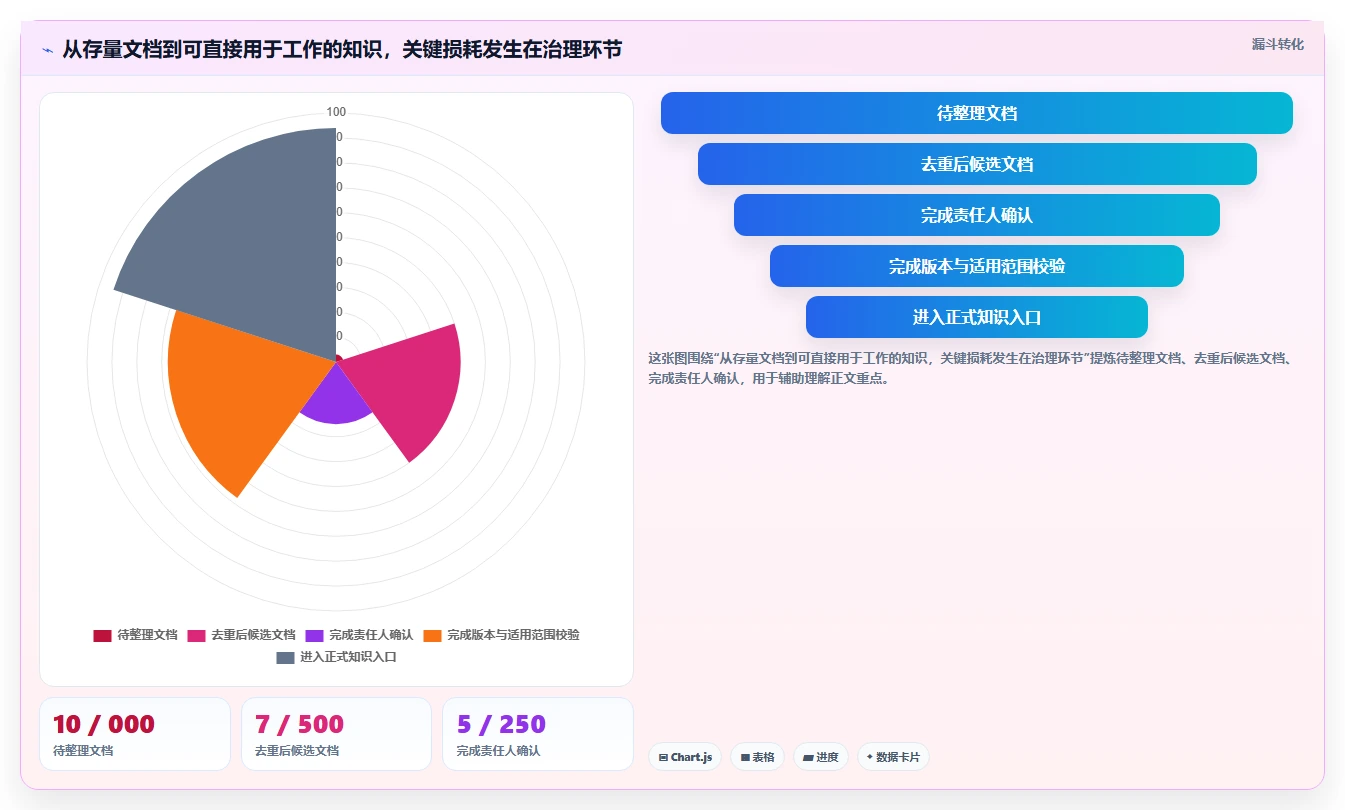The width and height of the screenshot is (1345, 810).
Task: Click the lightning icon beside the title
Action: (47, 50)
